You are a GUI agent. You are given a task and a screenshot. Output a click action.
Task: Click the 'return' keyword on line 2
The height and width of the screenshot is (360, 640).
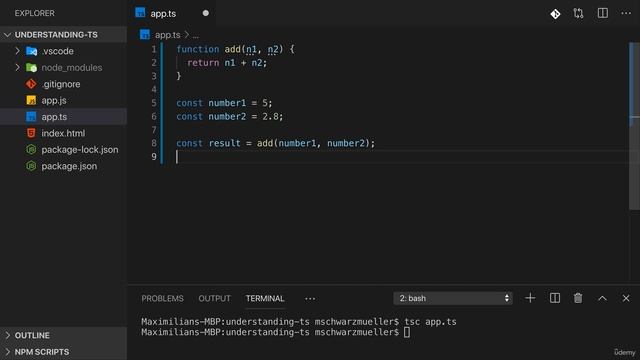tap(203, 62)
